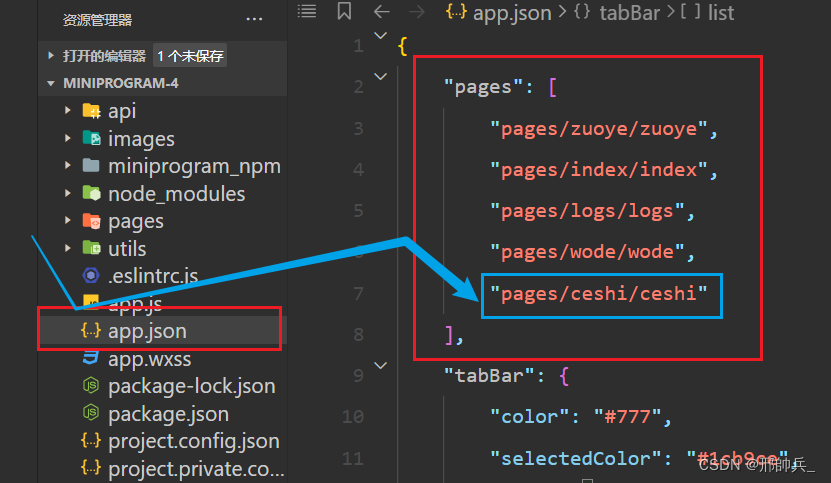831x483 pixels.
Task: Expand the miniprogram_npm folder arrow
Action: point(68,165)
